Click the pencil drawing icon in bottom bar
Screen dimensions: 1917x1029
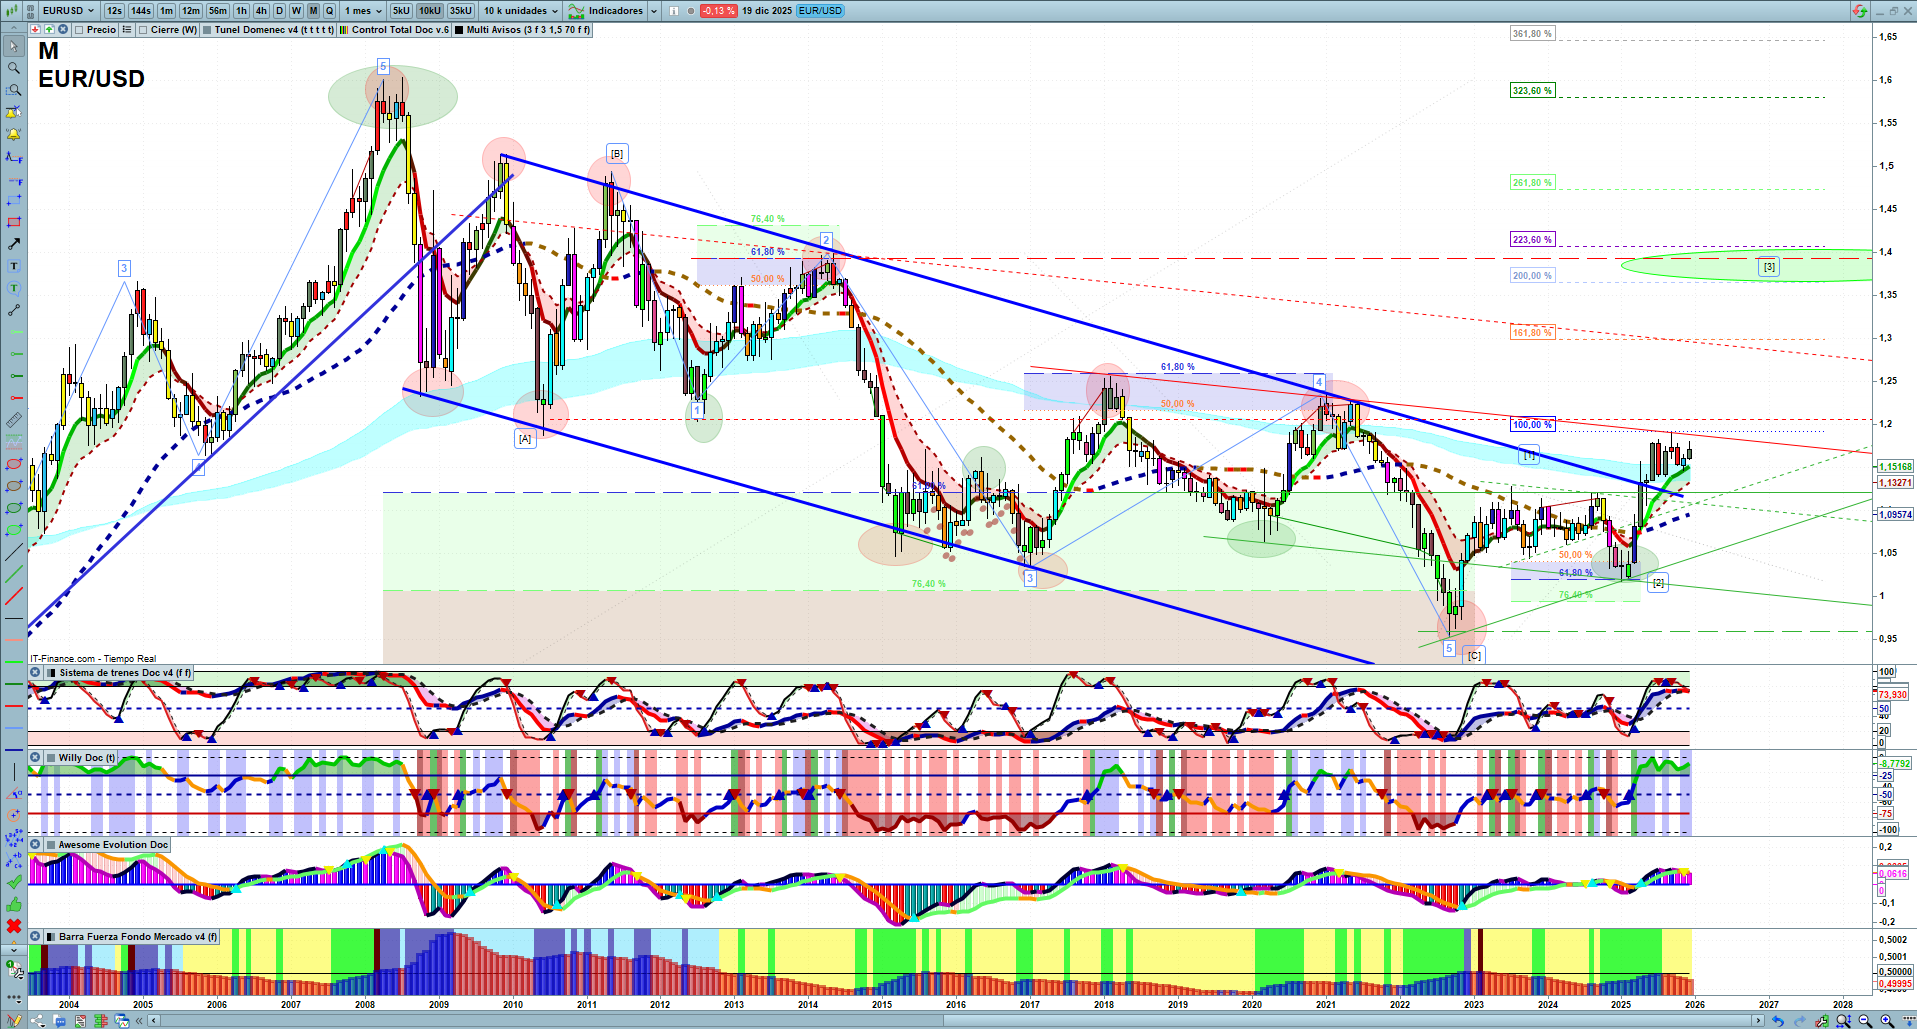point(14,1021)
